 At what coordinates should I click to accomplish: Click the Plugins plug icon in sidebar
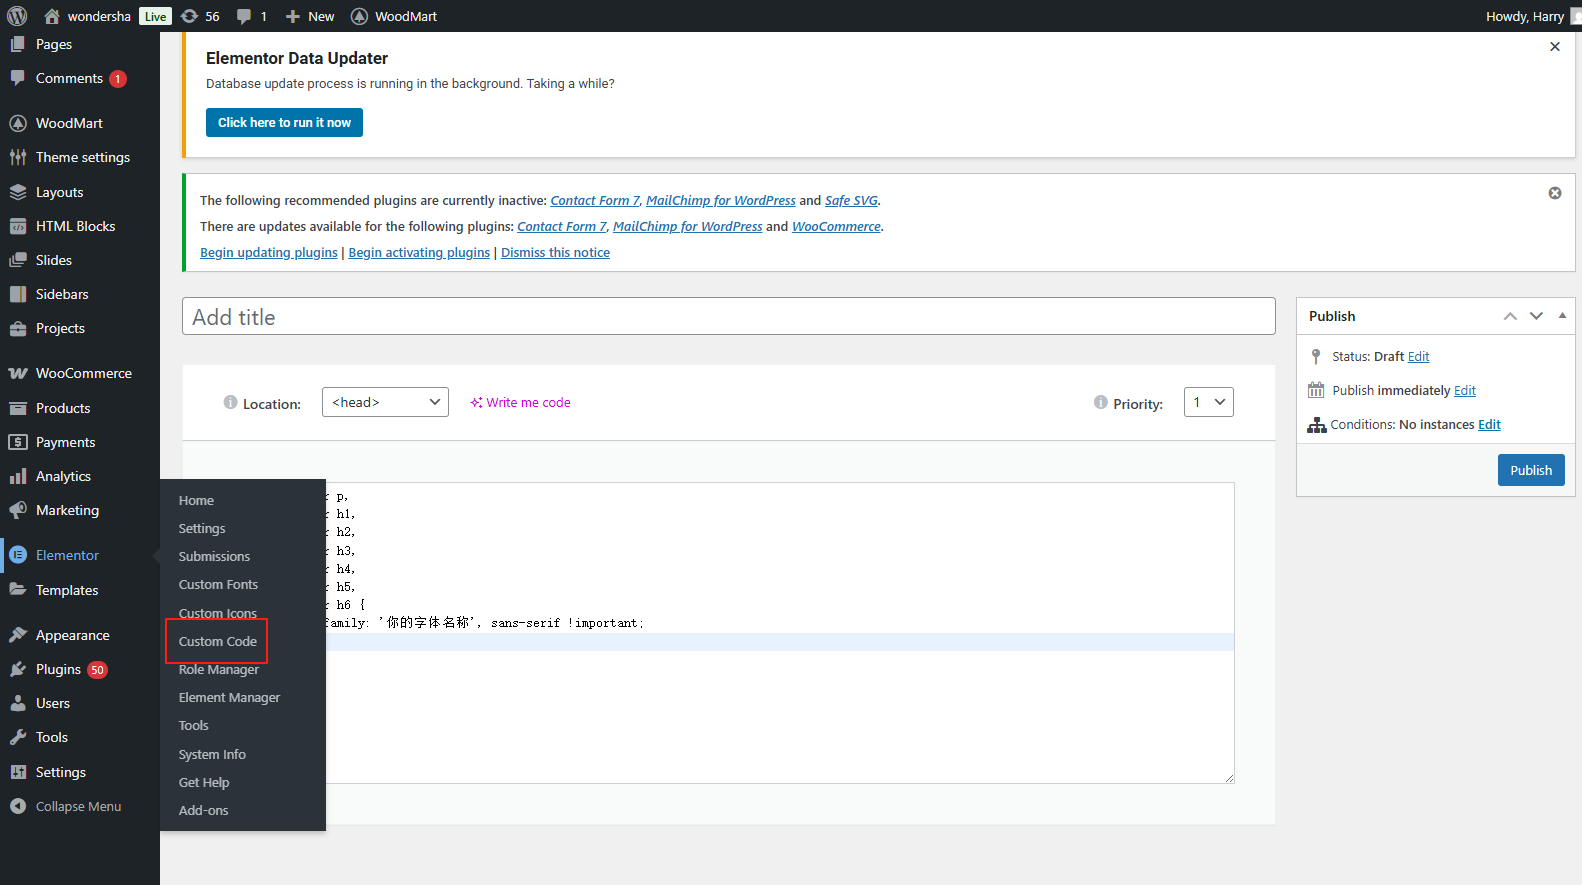pos(18,669)
